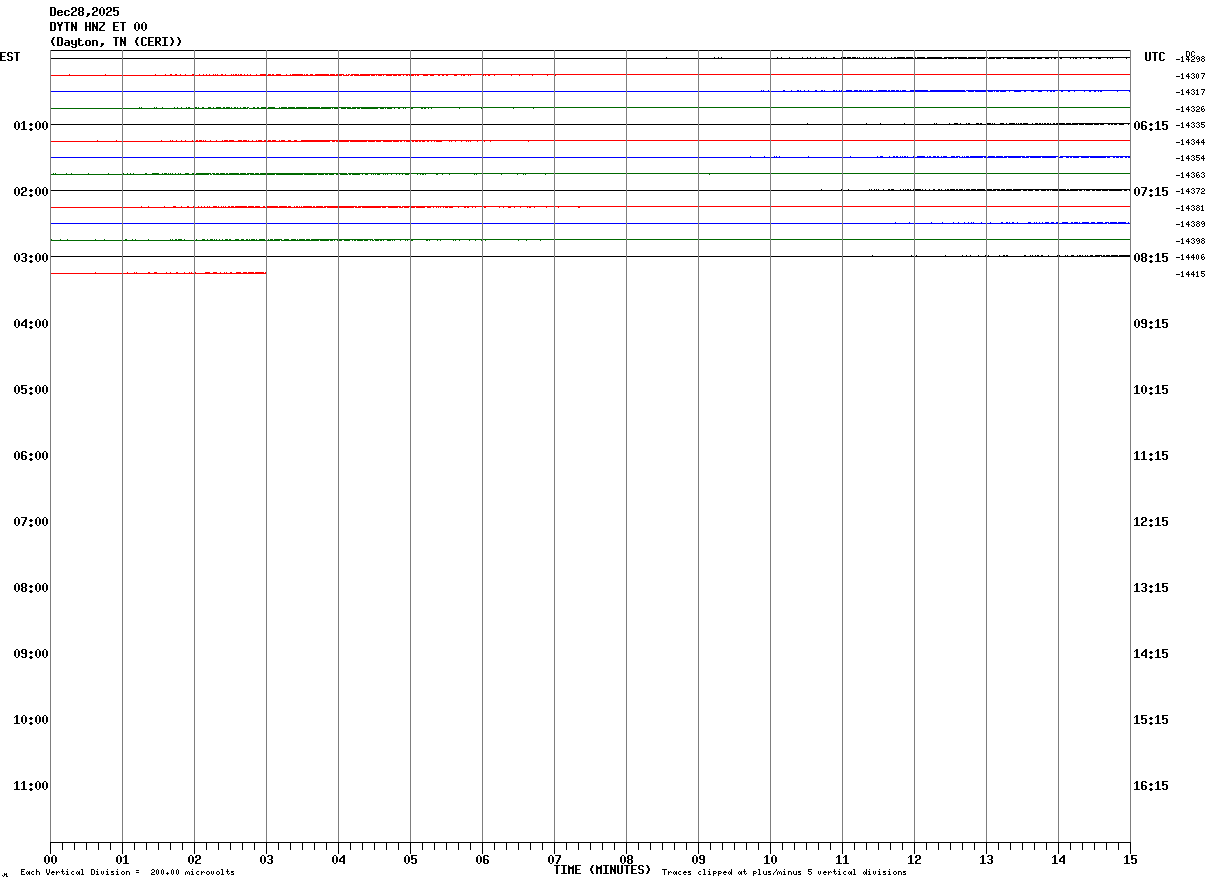1210x886 pixels.
Task: Click the '01' minute axis label
Action: [122, 859]
